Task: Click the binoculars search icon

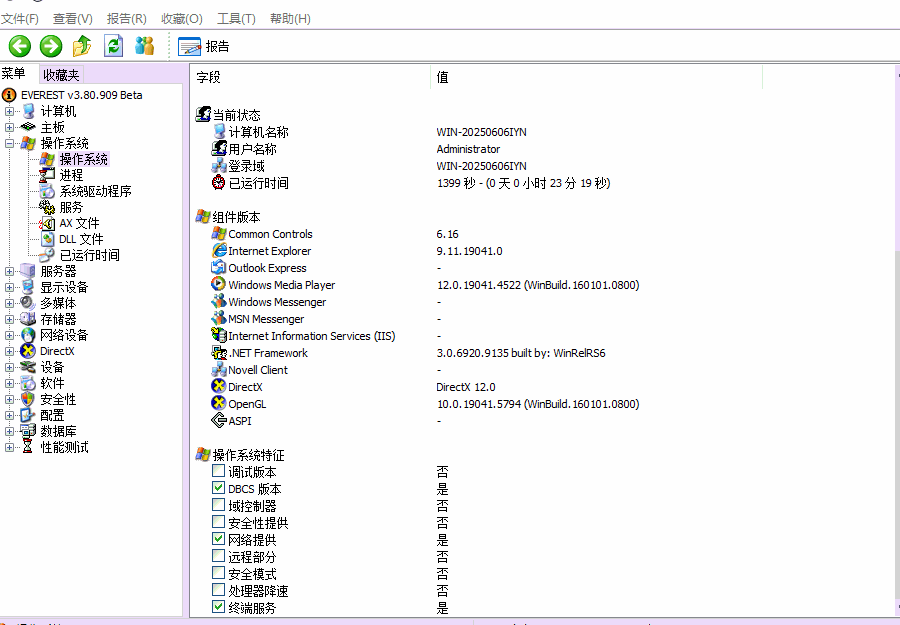Action: click(x=144, y=46)
